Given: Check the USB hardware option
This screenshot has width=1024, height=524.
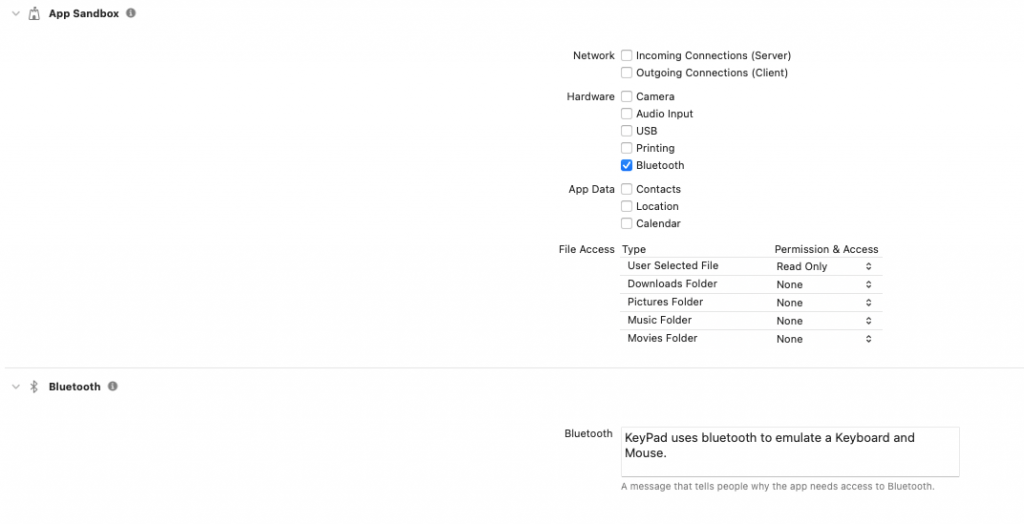Looking at the screenshot, I should tap(627, 131).
